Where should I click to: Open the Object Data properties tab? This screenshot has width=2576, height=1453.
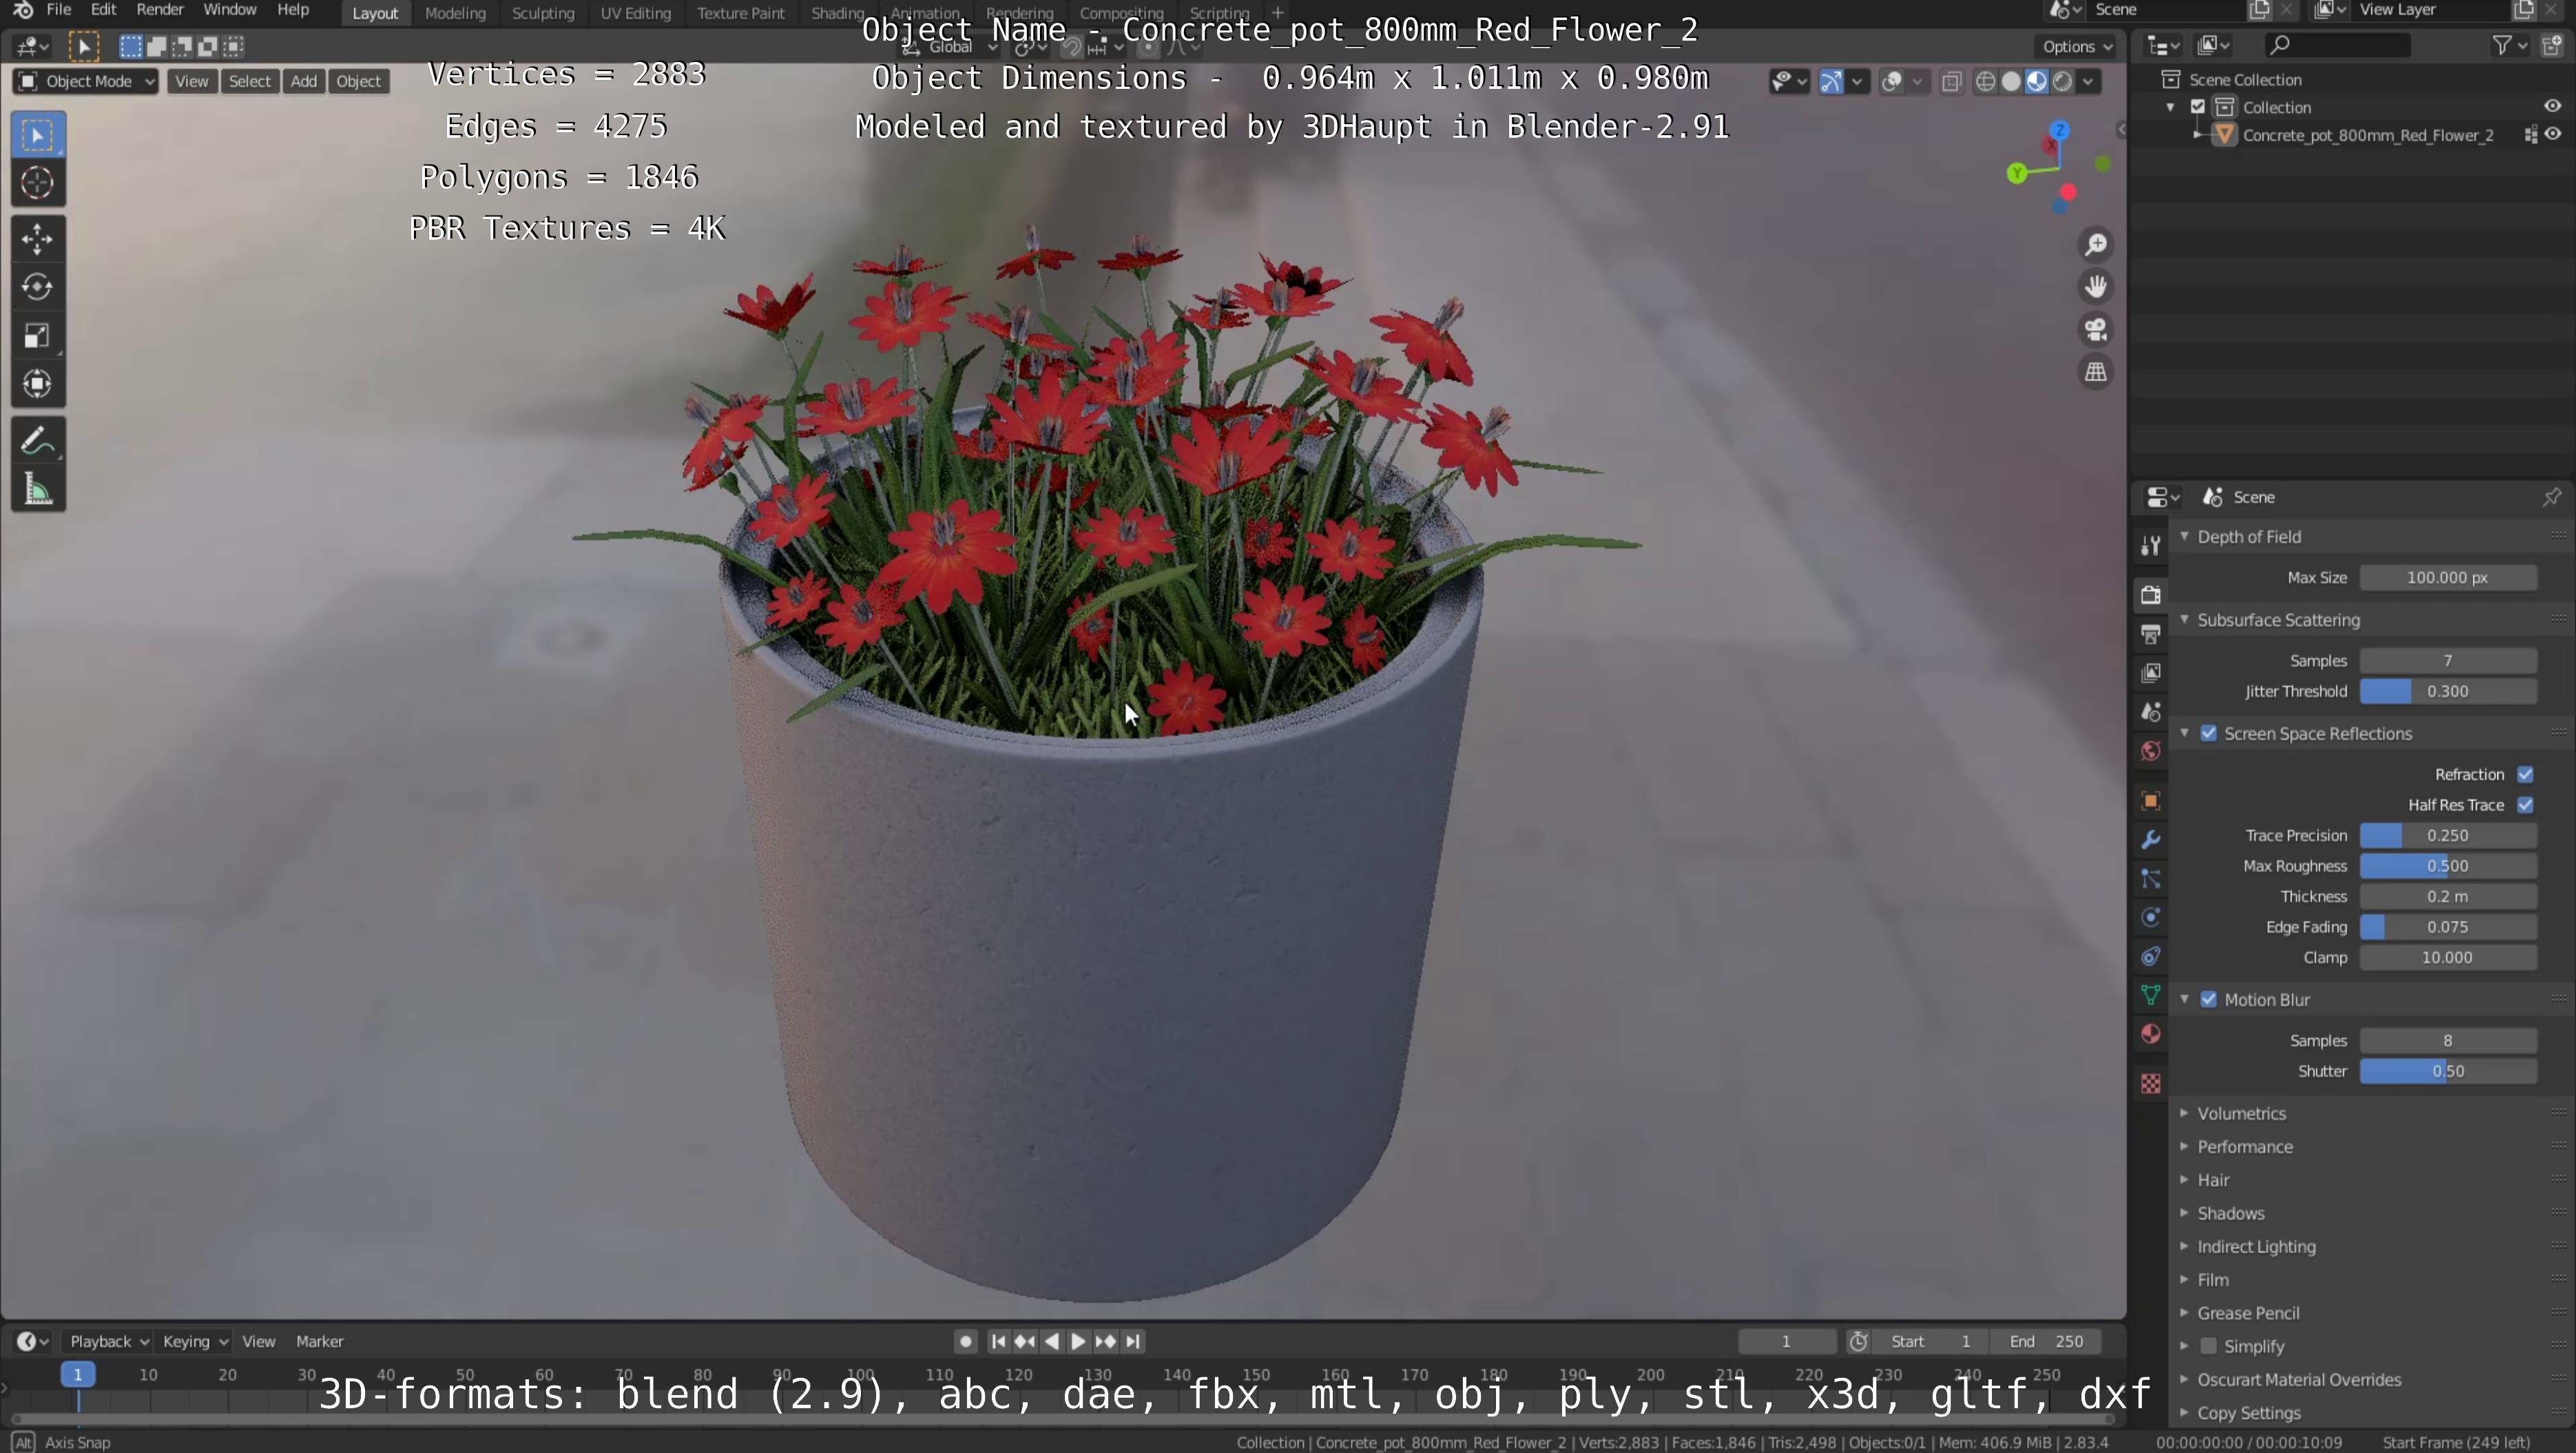2150,995
